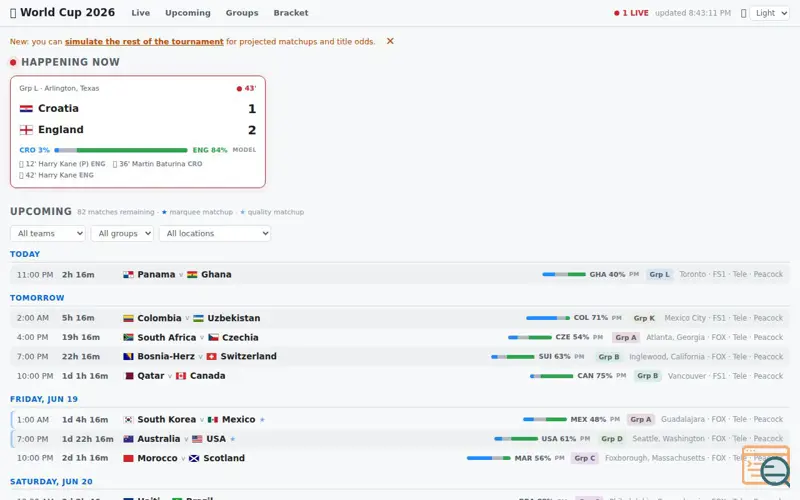This screenshot has width=800, height=500.
Task: Click the Grp A badge on South Korea row
Action: tap(640, 420)
